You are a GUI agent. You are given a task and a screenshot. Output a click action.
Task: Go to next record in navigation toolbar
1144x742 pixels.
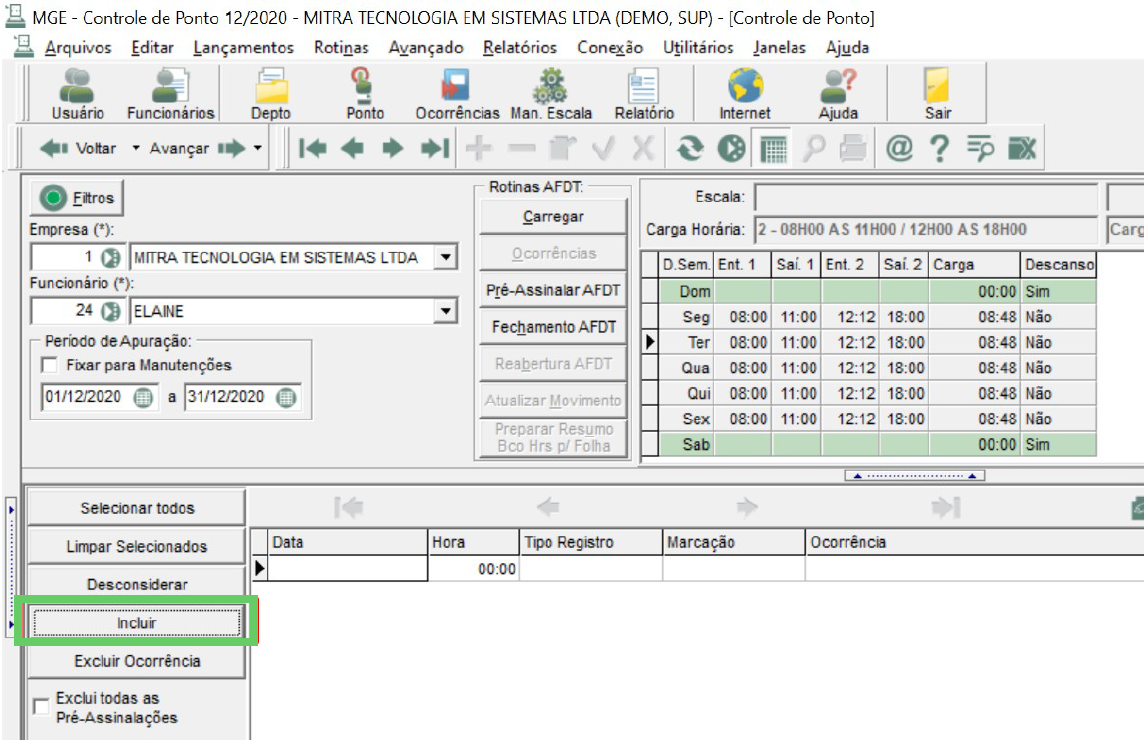tap(393, 148)
